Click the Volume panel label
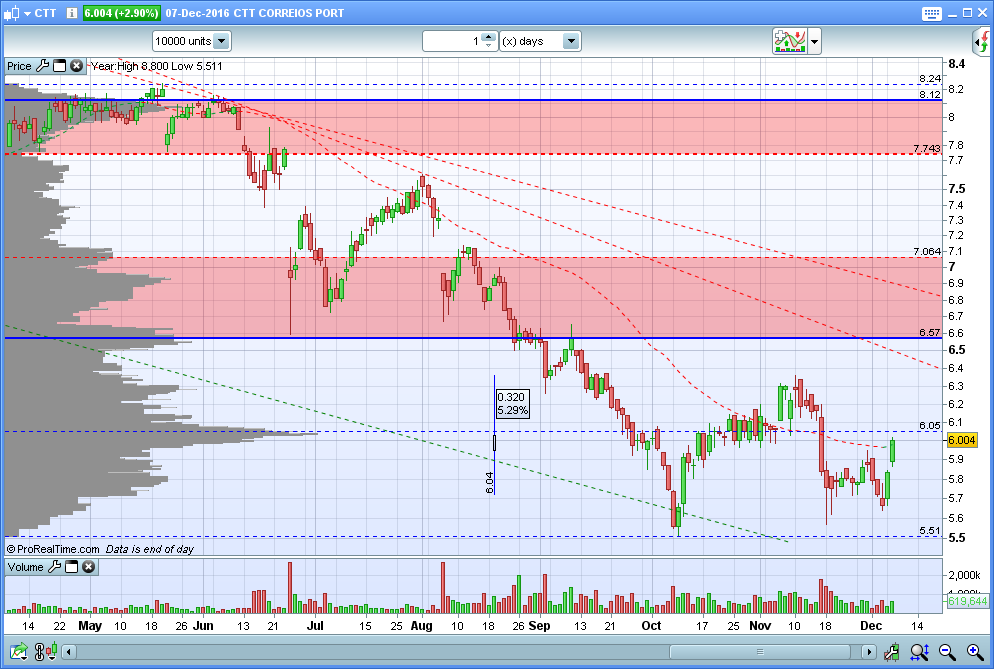The height and width of the screenshot is (669, 994). tap(25, 567)
